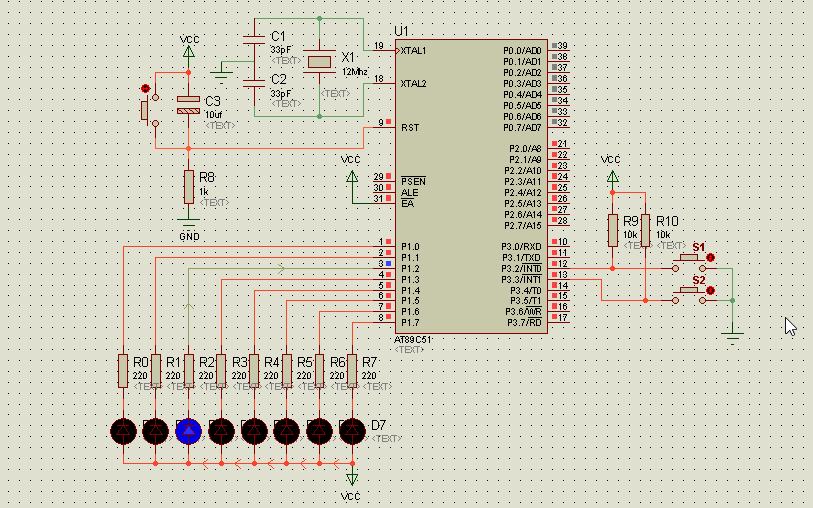The height and width of the screenshot is (508, 813).
Task: Click the XTAL2 pin label
Action: point(413,83)
